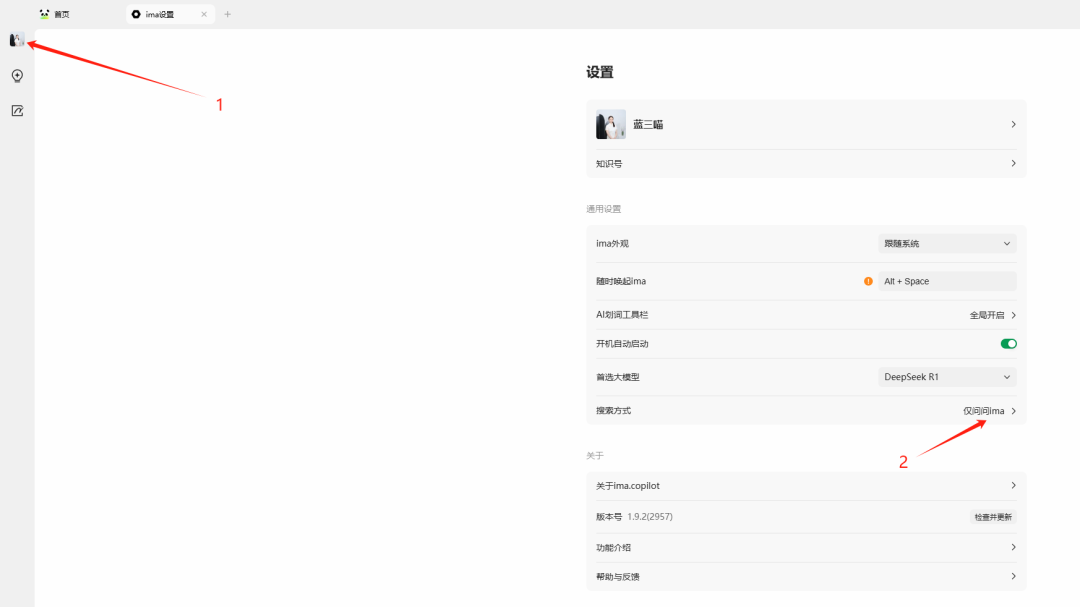Click the Alt + Space shortcut field
The image size is (1080, 607).
(x=947, y=281)
